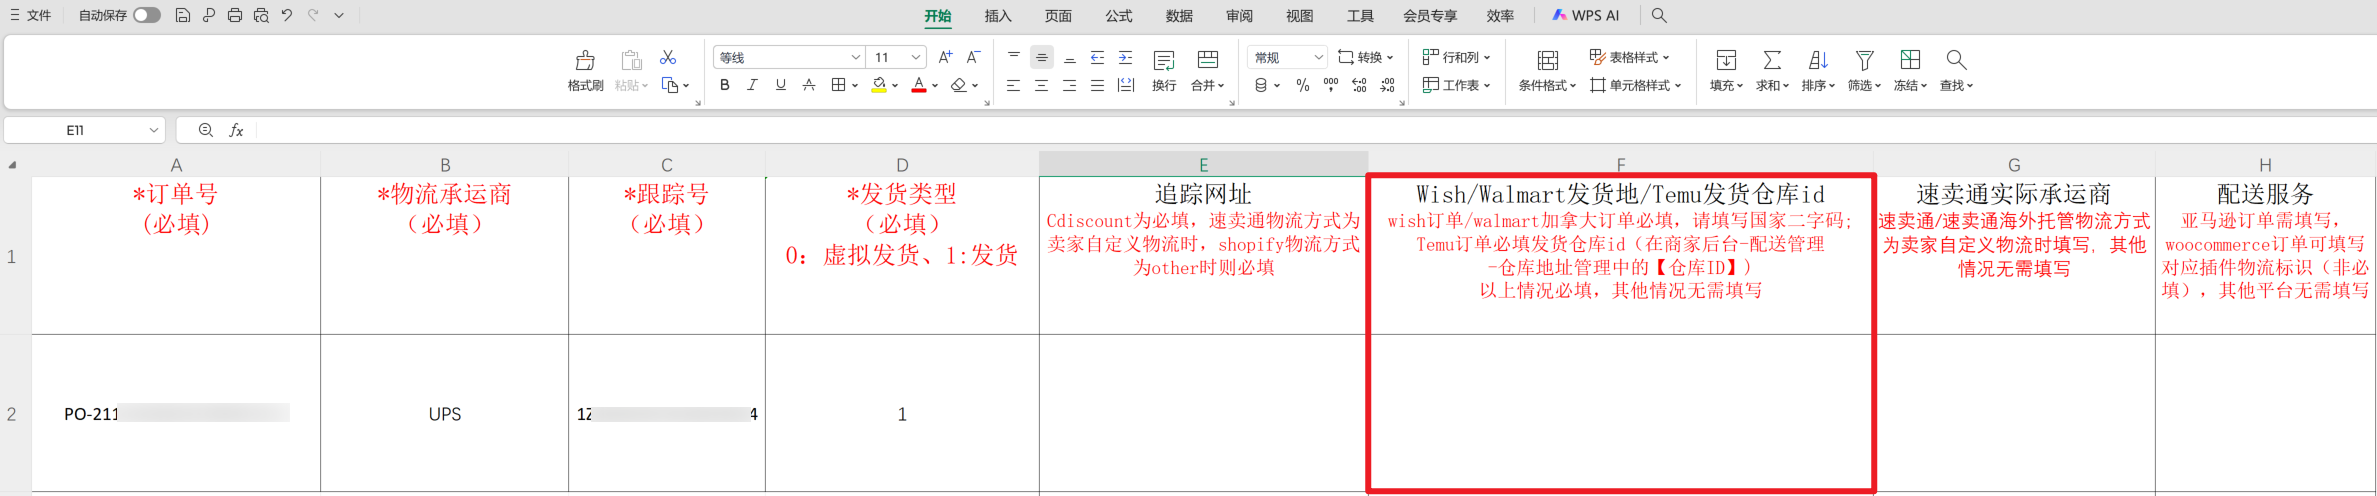Increase indent icon
Screen dimensions: 2377x496
pos(1125,57)
